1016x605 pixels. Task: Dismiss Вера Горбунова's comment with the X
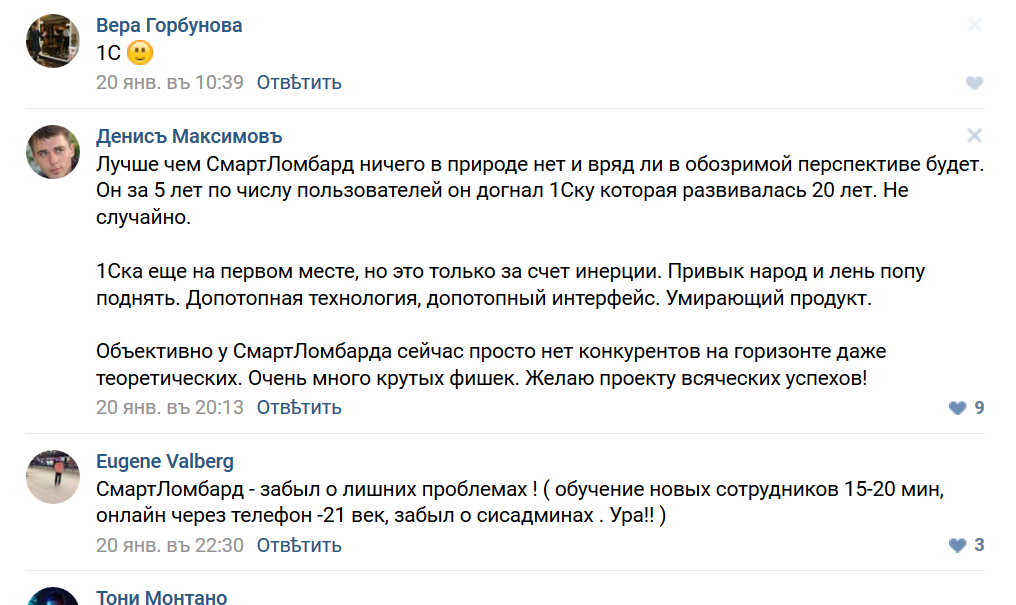975,25
